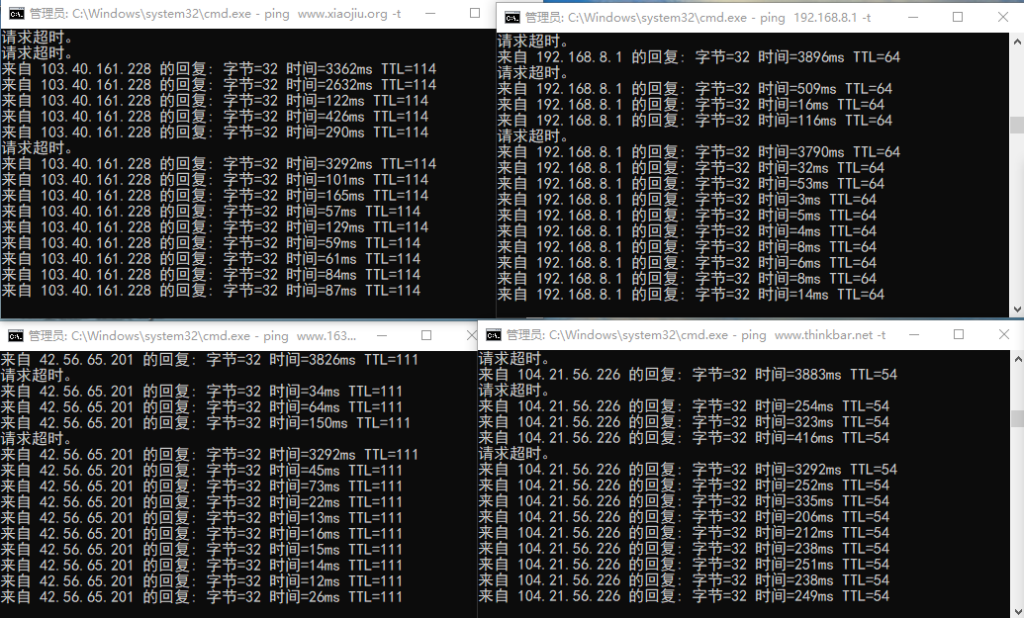Click the 42.56.65.201 reply line with 时间=73ms
The height and width of the screenshot is (618, 1024).
(x=201, y=487)
